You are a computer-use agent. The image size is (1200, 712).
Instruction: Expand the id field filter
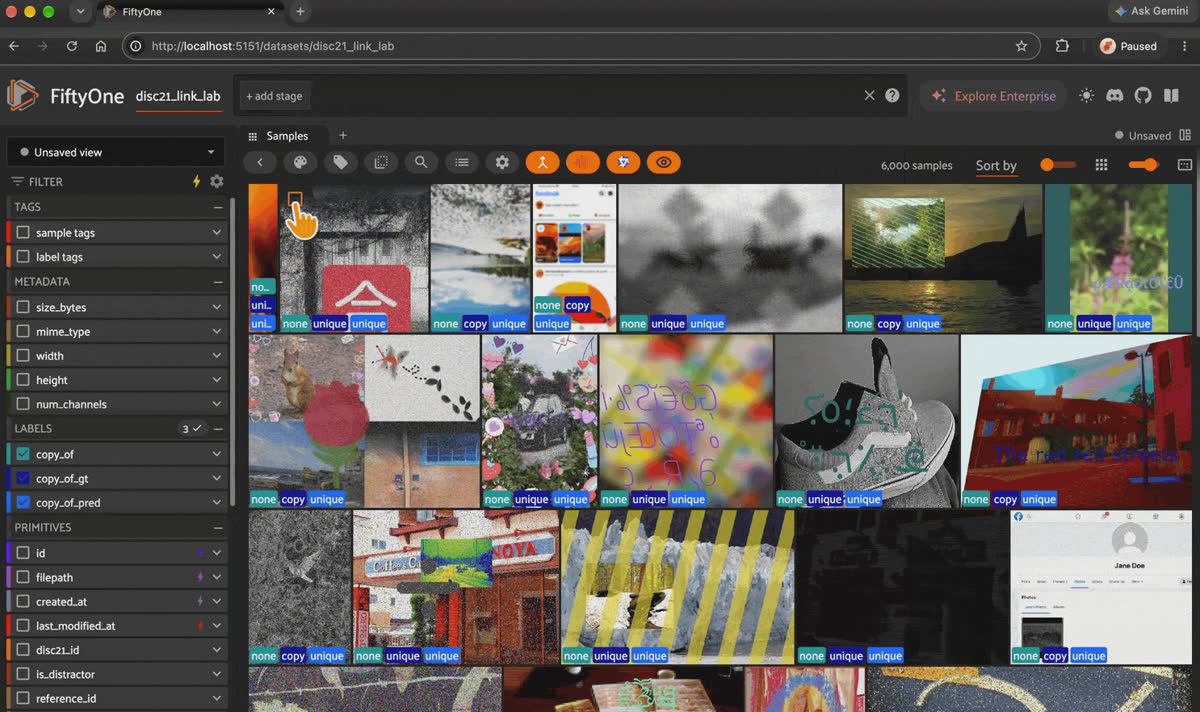click(217, 553)
